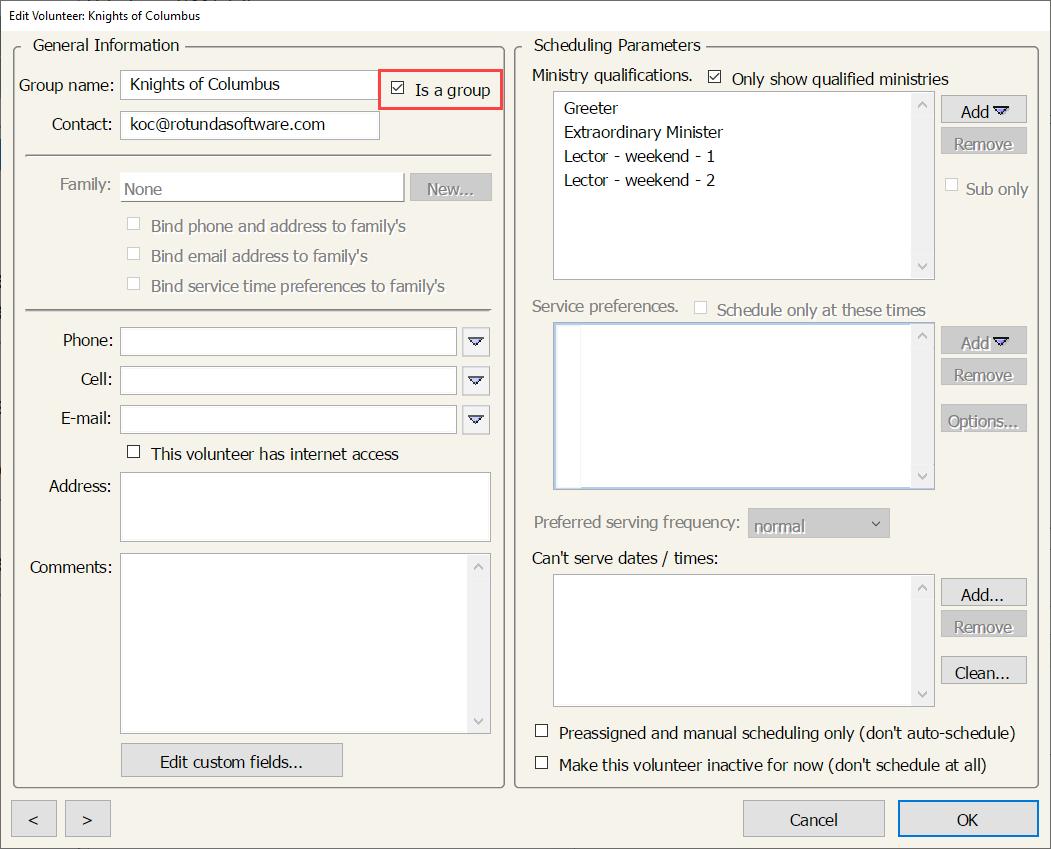Cancel editing the volunteer
The width and height of the screenshot is (1051, 849).
[813, 819]
